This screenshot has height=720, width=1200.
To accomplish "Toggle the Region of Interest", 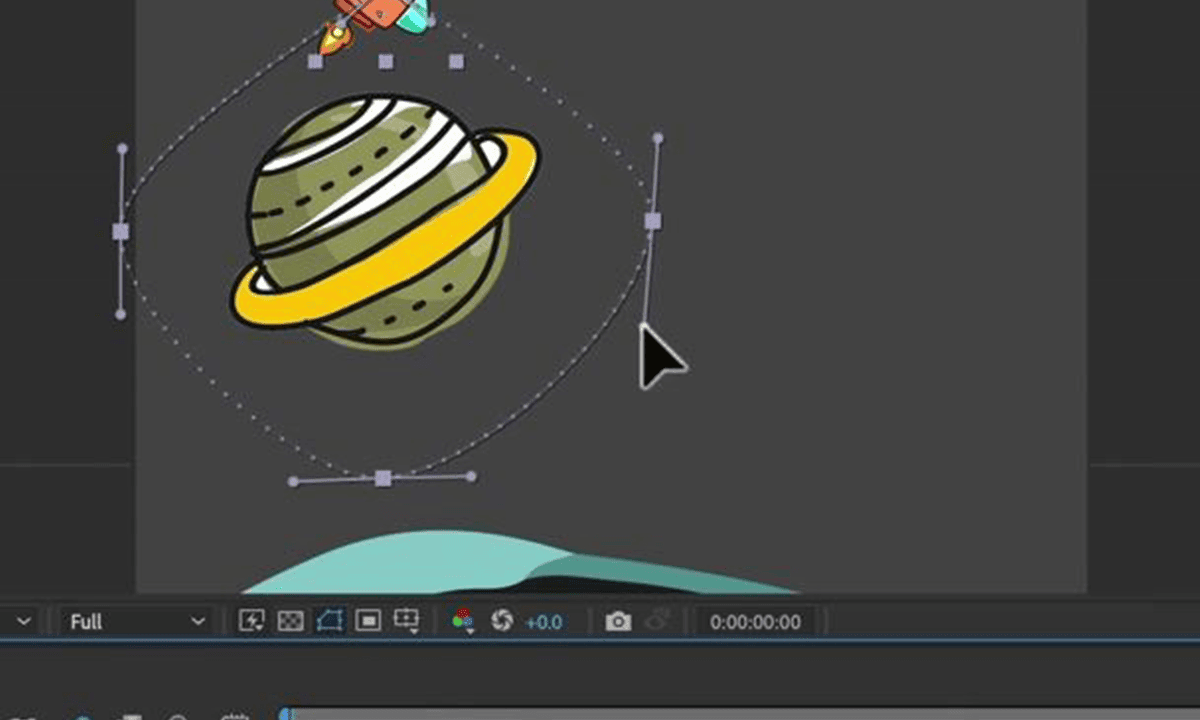I will 368,621.
